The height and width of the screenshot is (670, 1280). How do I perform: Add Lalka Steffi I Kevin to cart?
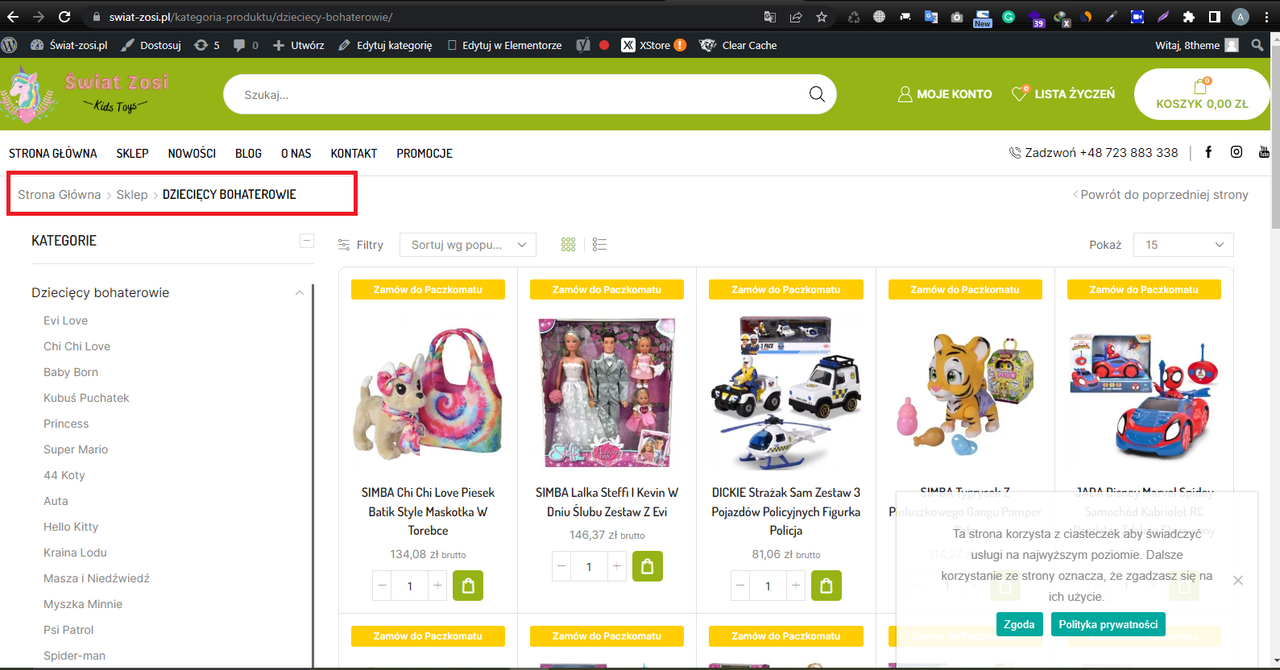tap(647, 567)
